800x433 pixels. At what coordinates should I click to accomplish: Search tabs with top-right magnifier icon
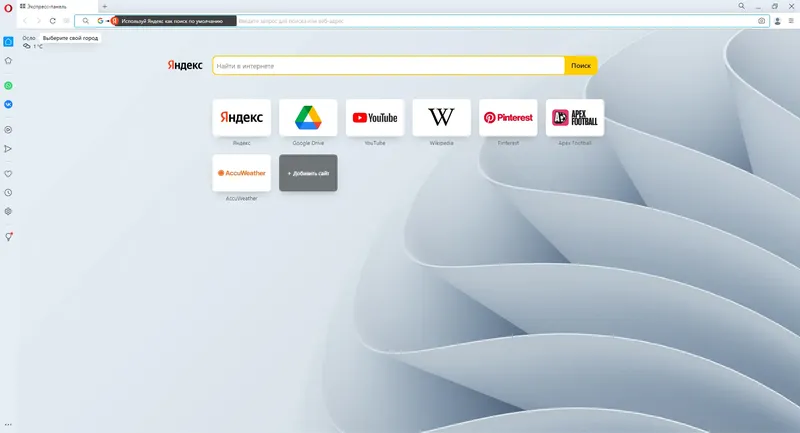741,6
